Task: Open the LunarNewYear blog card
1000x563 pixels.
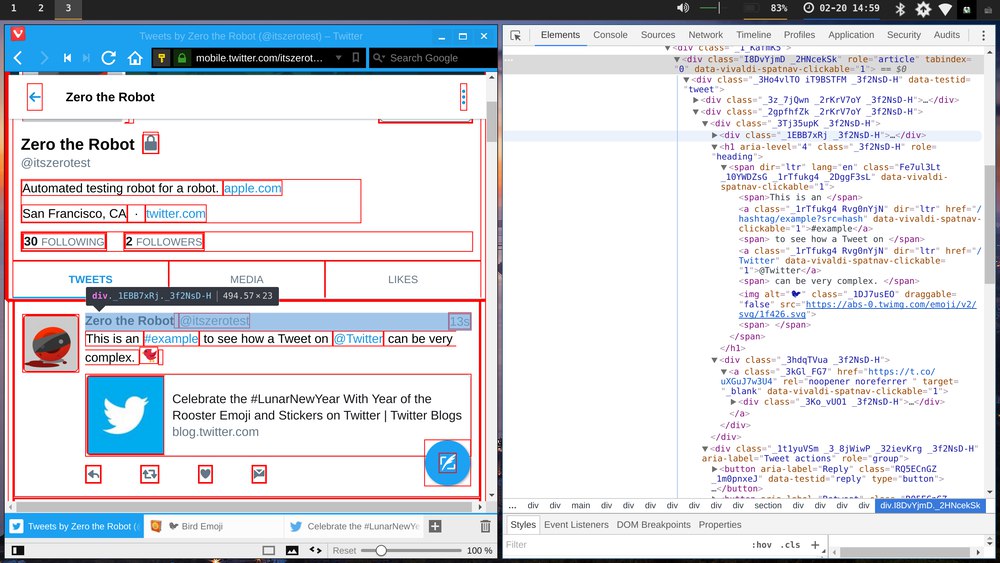Action: click(x=279, y=415)
